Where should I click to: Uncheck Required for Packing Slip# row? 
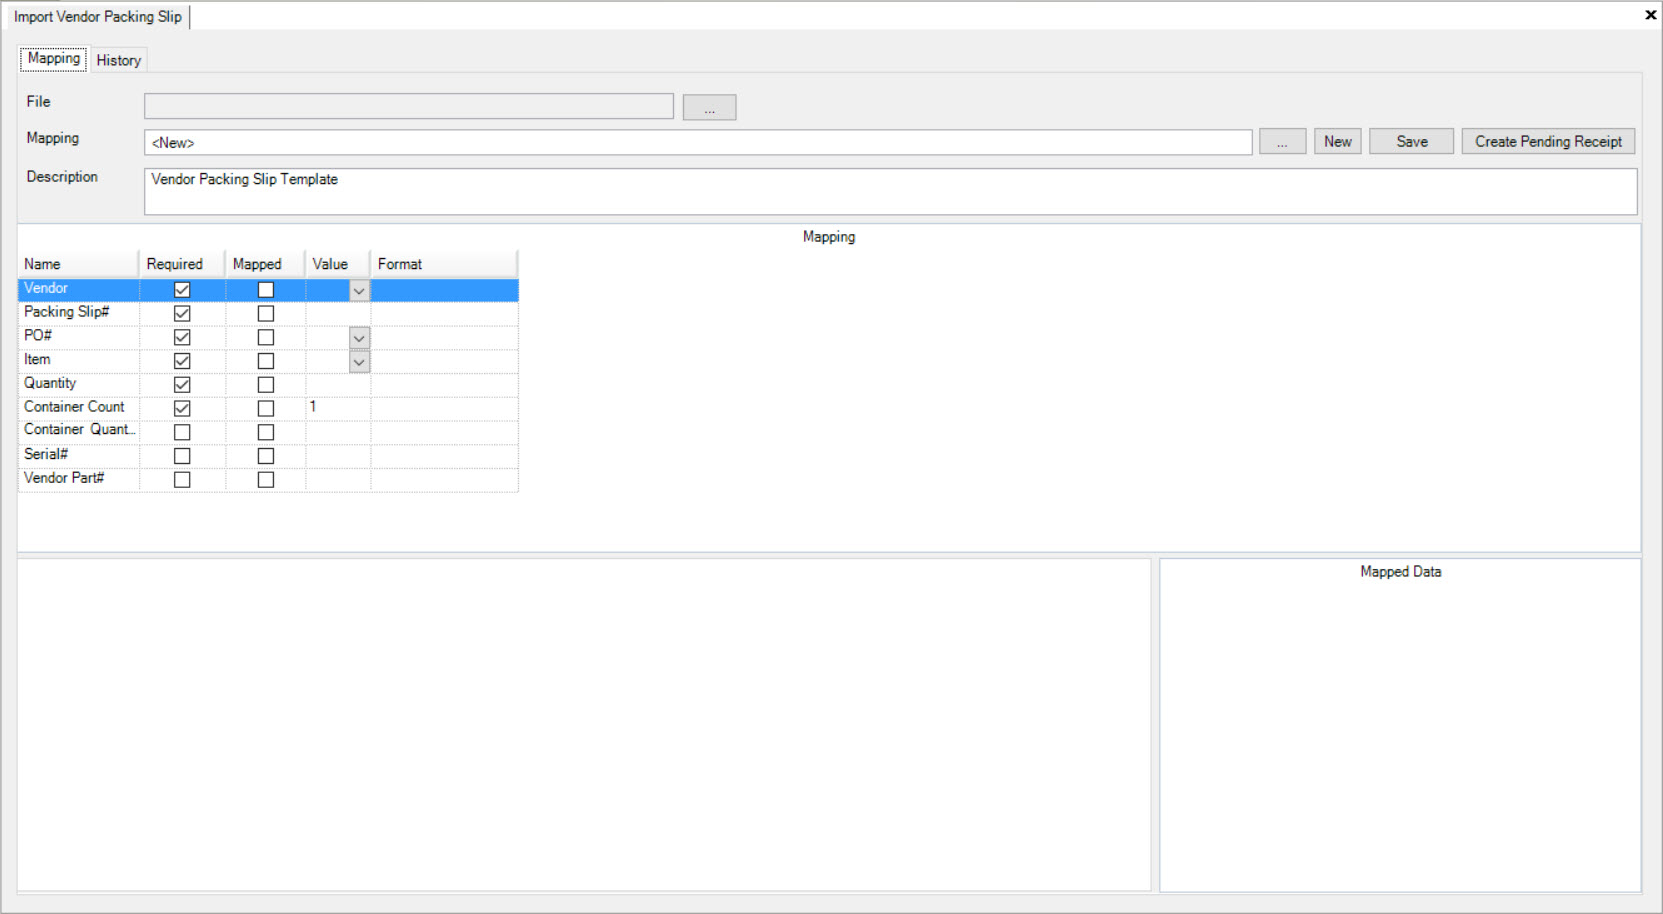tap(182, 313)
